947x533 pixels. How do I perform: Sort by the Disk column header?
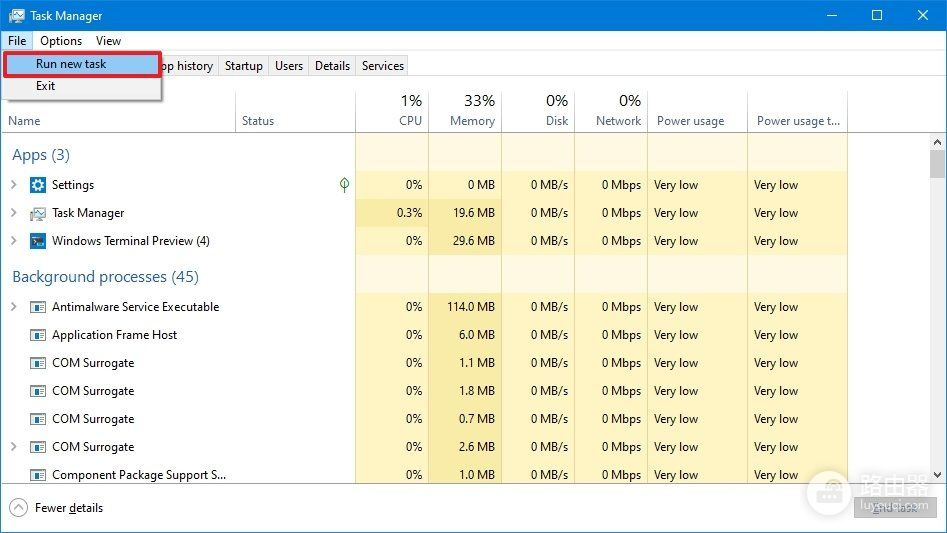coord(538,112)
